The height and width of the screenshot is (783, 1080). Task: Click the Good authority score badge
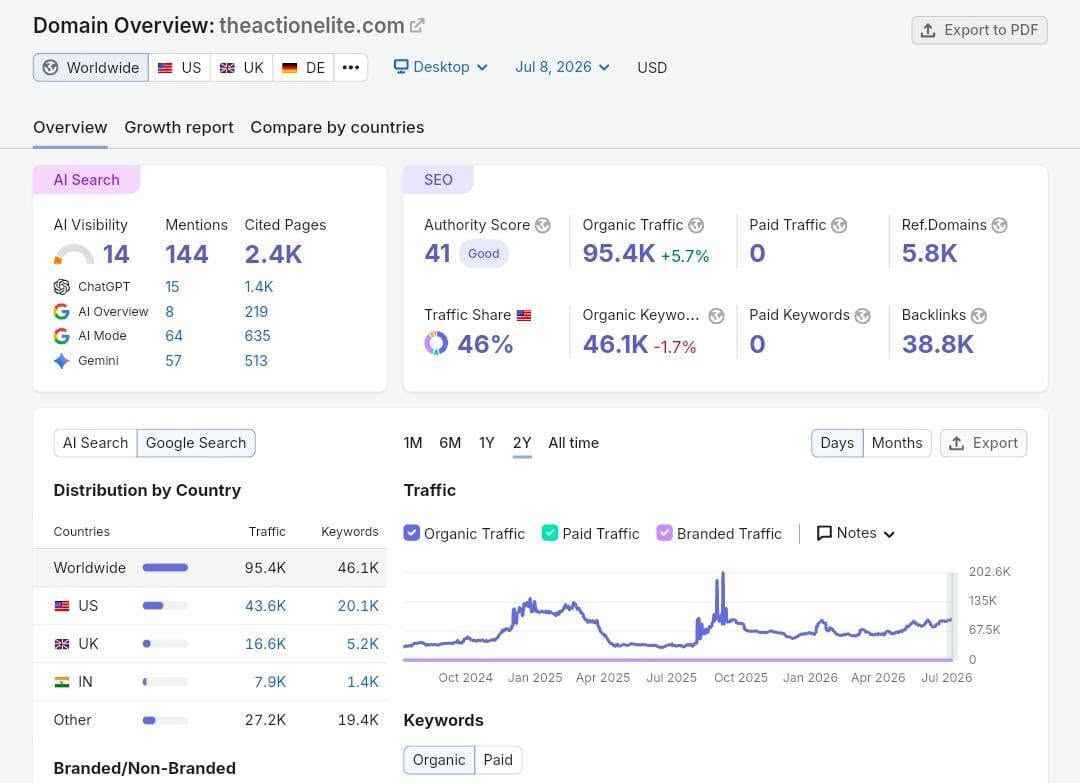click(484, 253)
